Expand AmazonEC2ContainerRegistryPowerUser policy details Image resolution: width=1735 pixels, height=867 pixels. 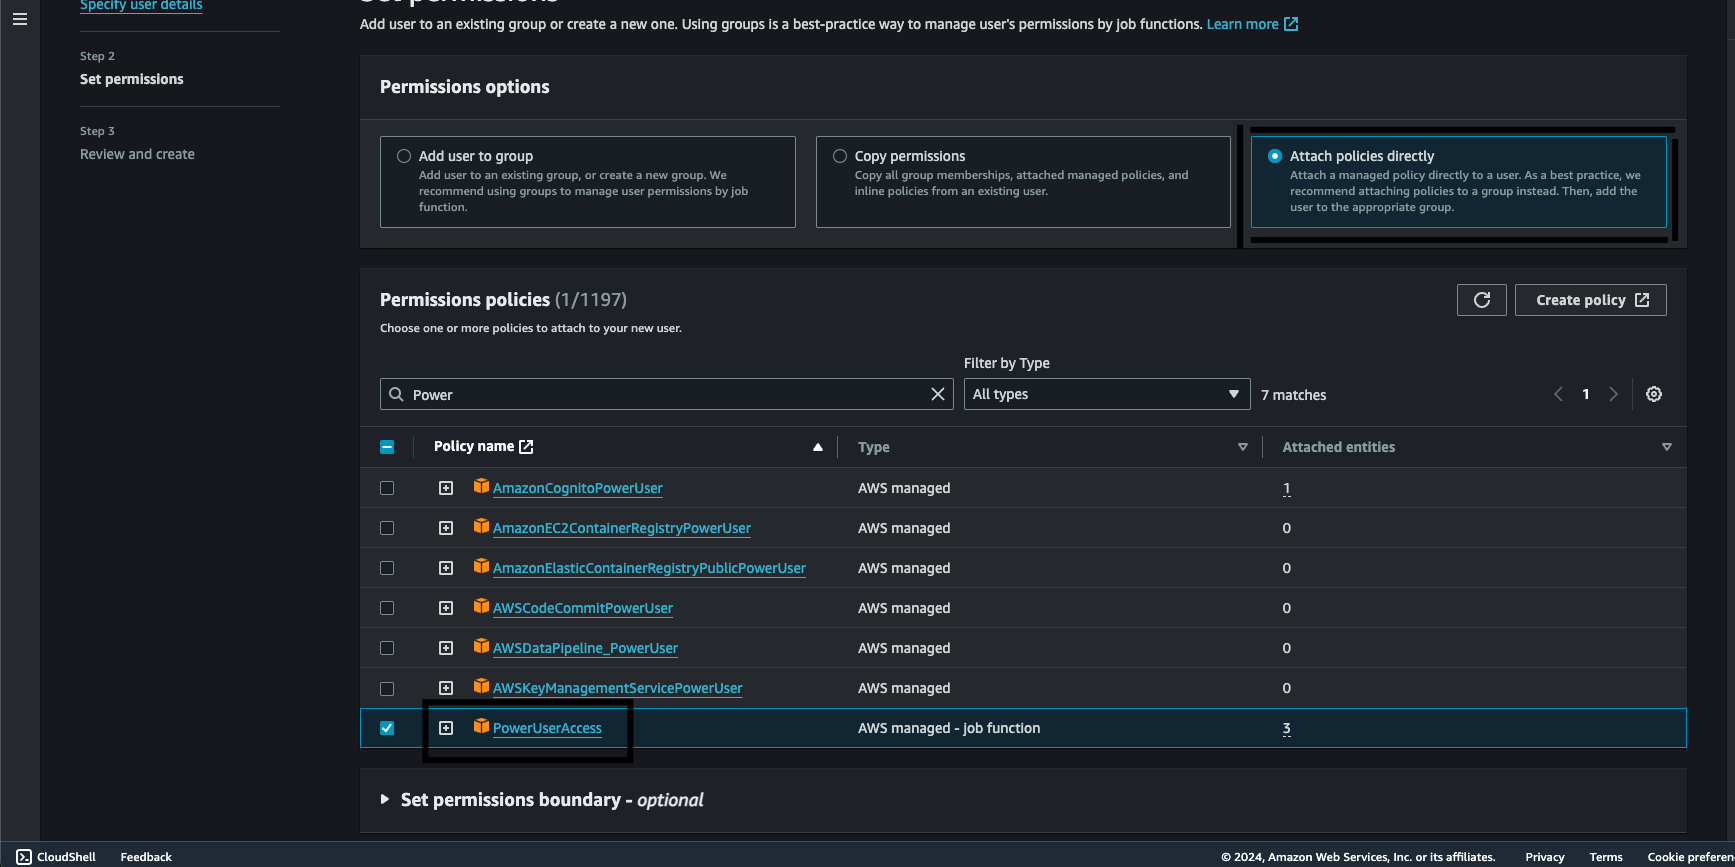446,528
